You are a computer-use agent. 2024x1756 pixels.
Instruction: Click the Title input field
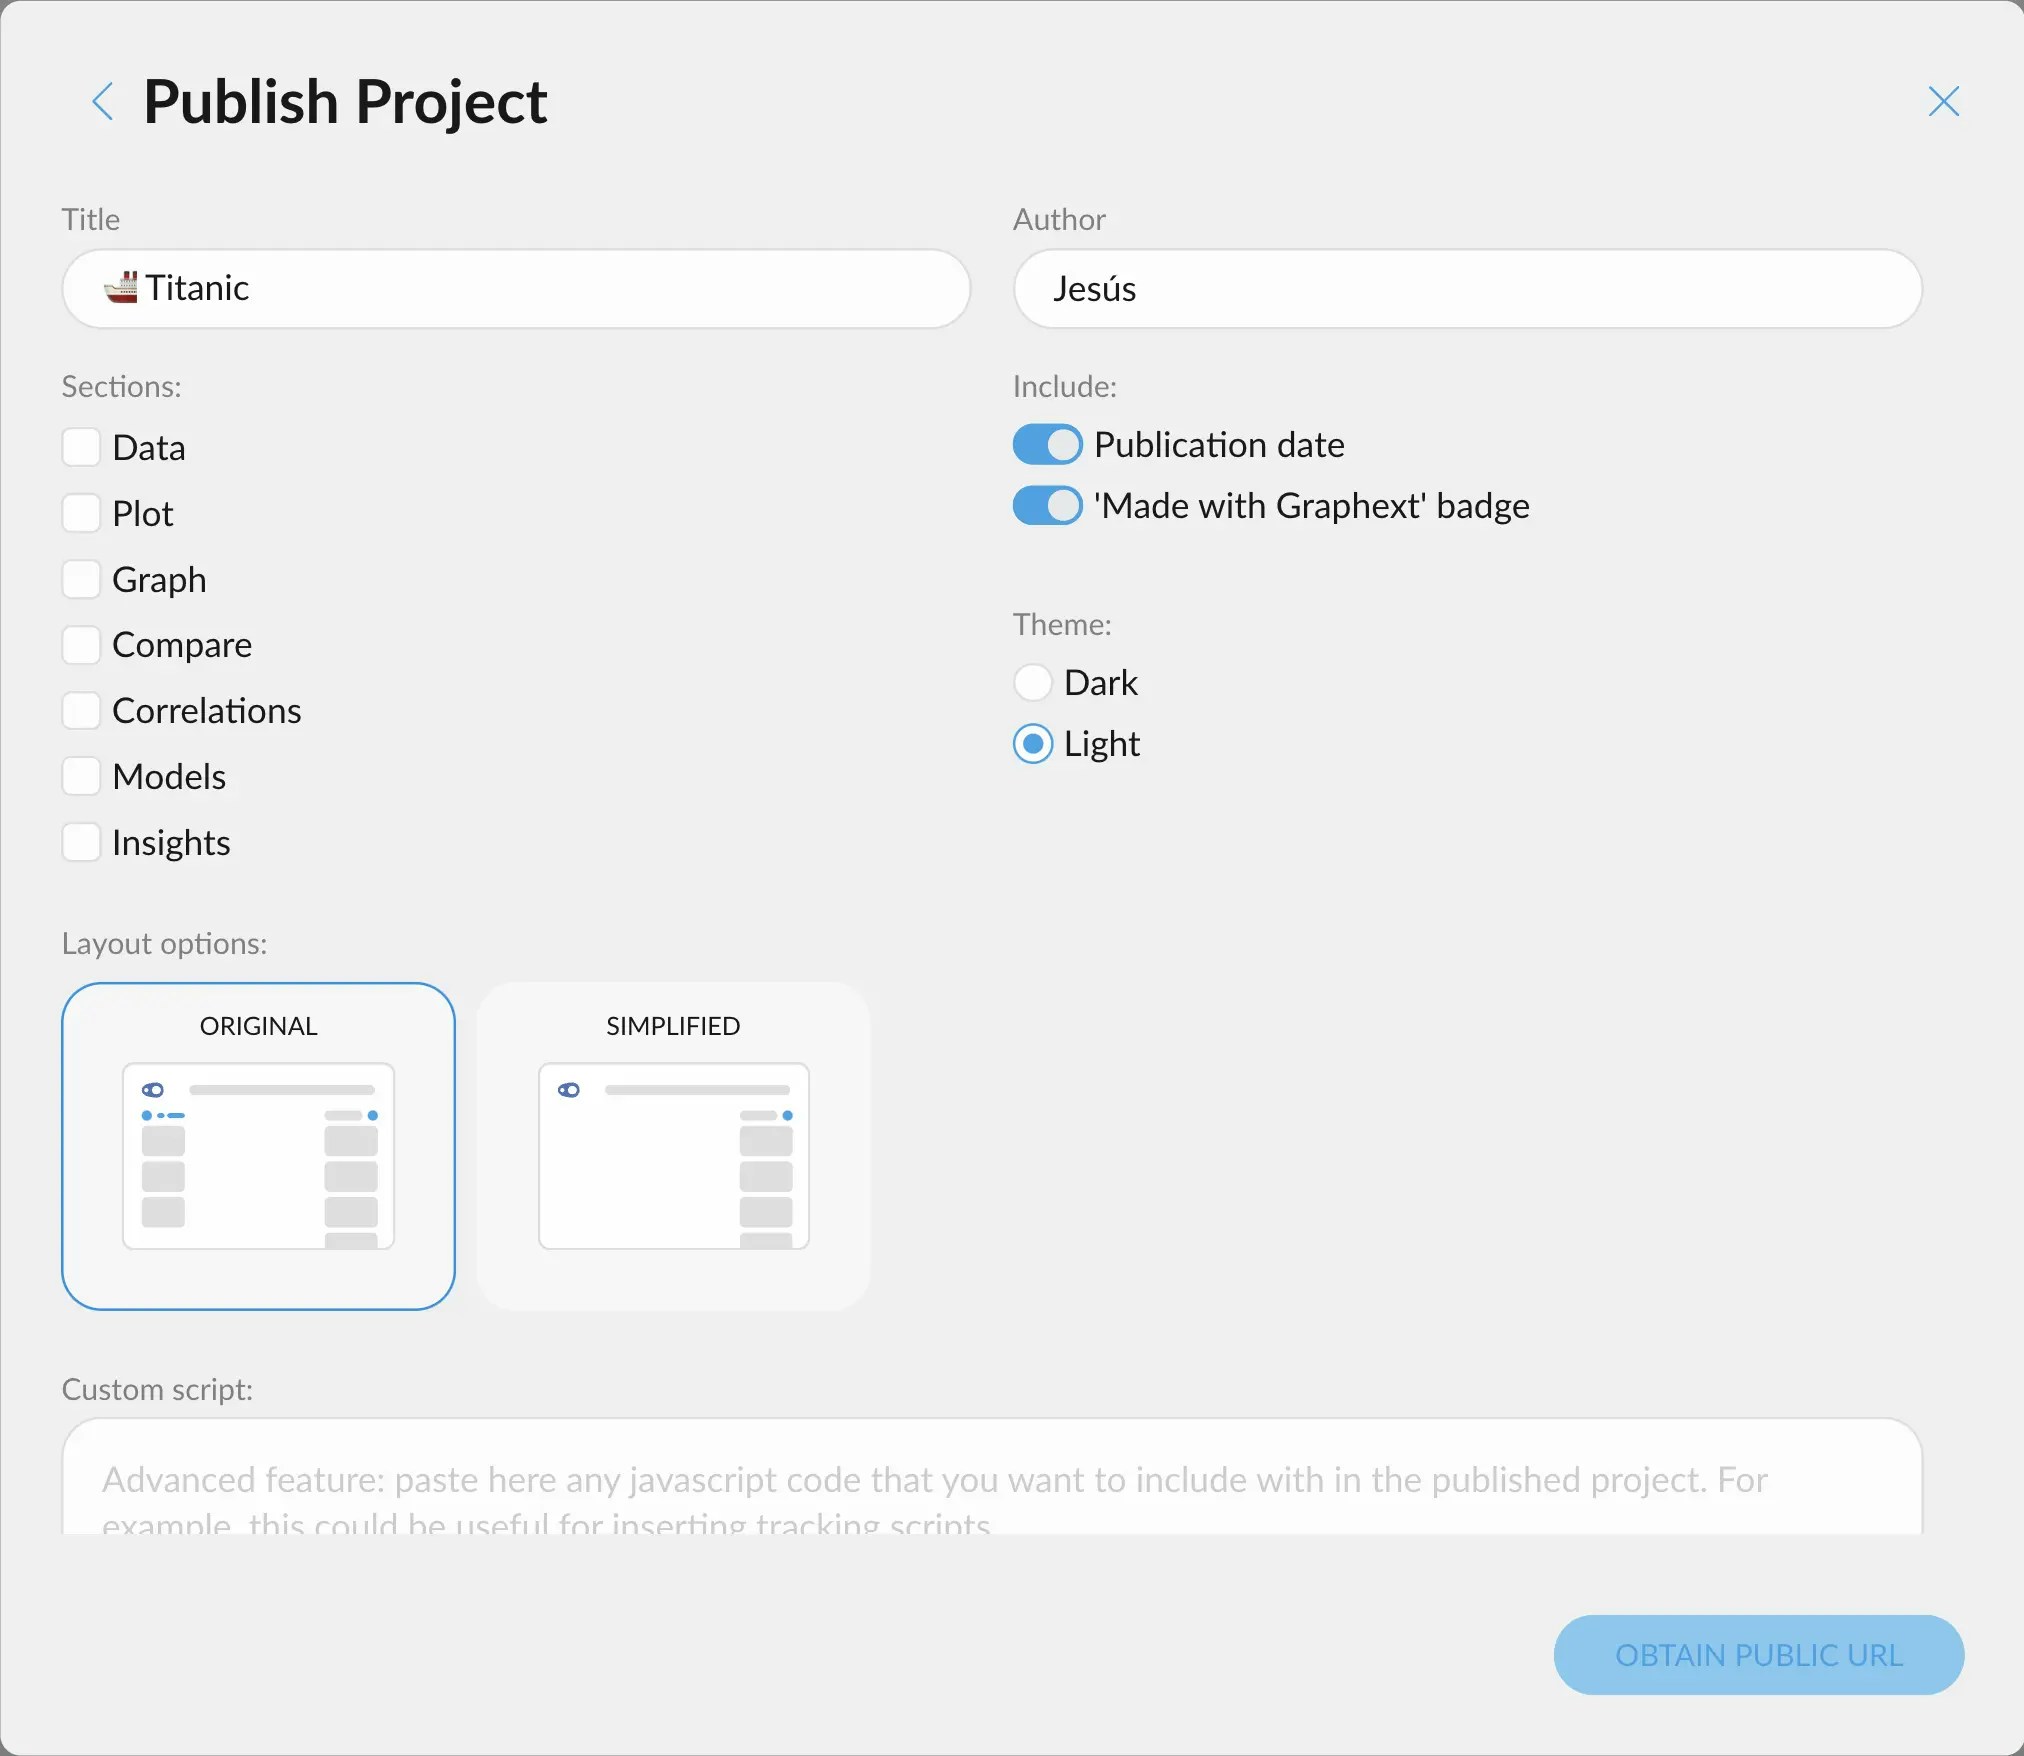pos(560,289)
